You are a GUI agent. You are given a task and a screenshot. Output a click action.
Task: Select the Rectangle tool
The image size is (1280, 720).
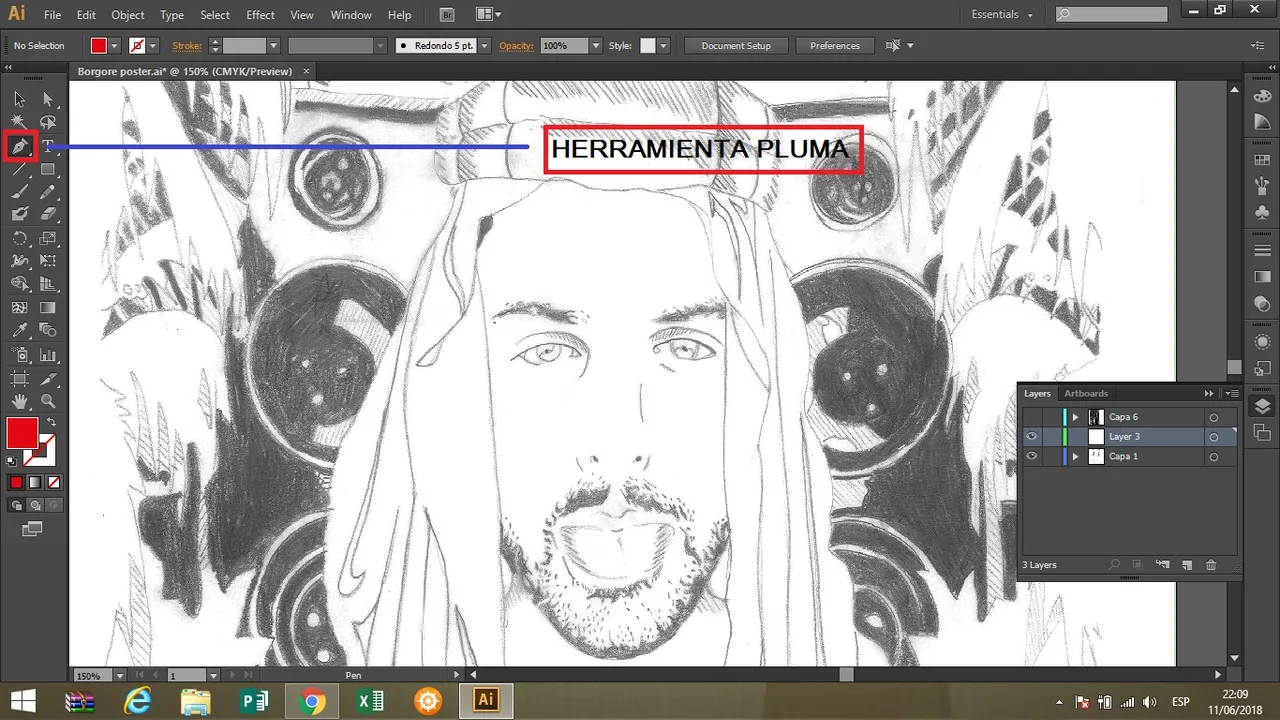click(x=47, y=169)
